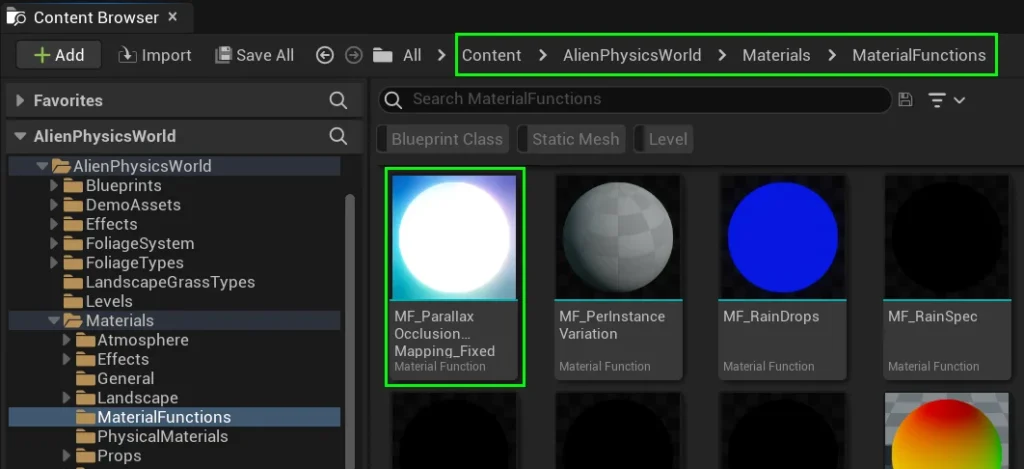This screenshot has width=1024, height=469.
Task: Open the filter settings icon dropdown
Action: [x=946, y=99]
